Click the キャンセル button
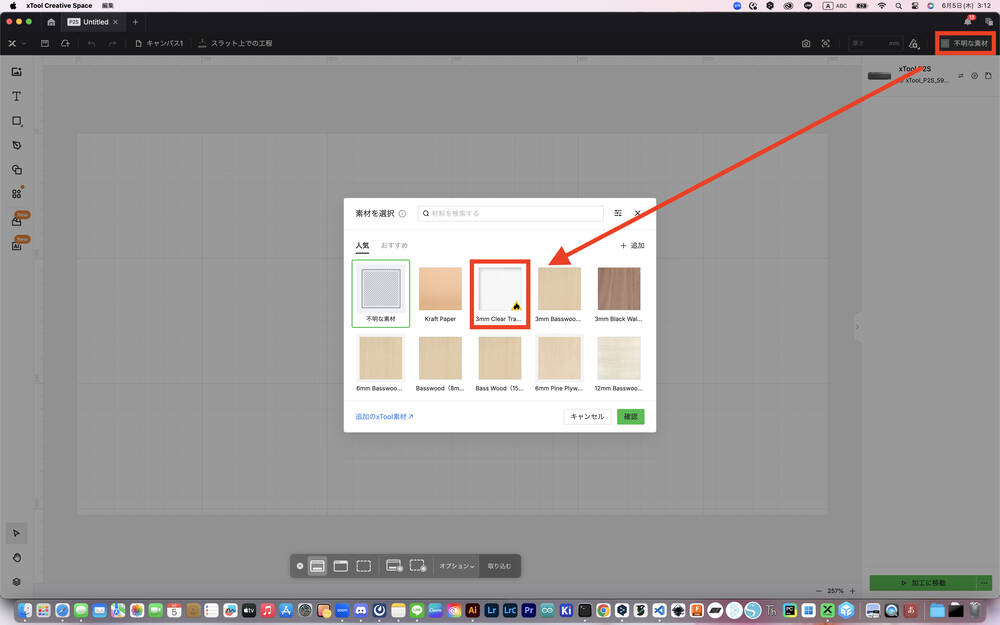The width and height of the screenshot is (1000, 625). click(x=587, y=416)
